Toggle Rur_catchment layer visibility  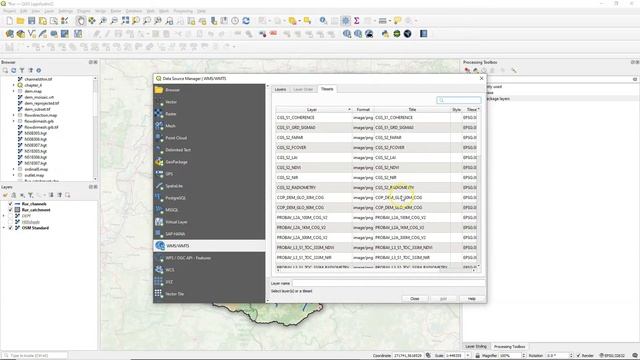click(x=11, y=210)
